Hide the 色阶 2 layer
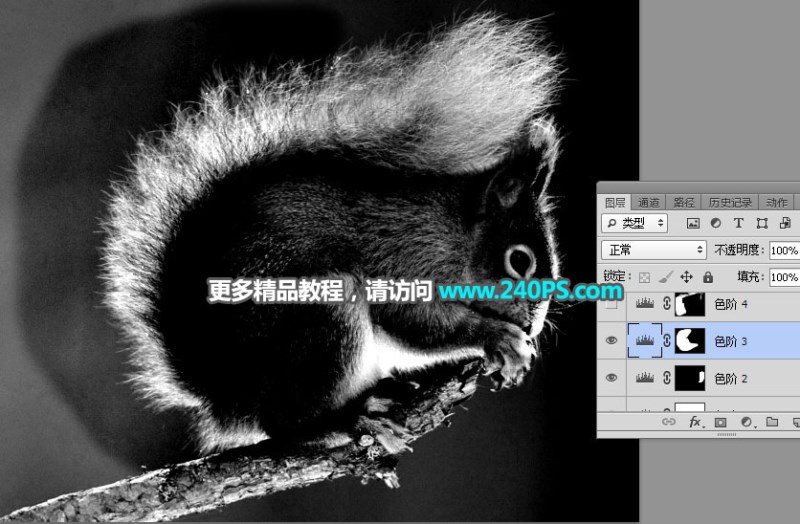The width and height of the screenshot is (800, 524). [x=611, y=378]
